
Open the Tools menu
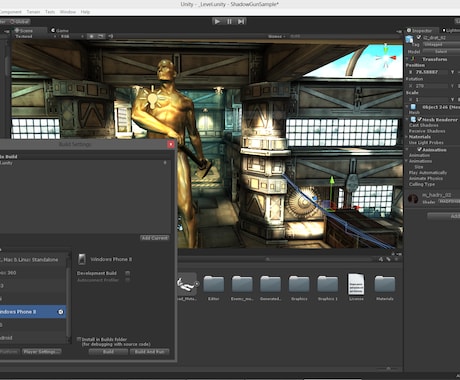pos(50,12)
